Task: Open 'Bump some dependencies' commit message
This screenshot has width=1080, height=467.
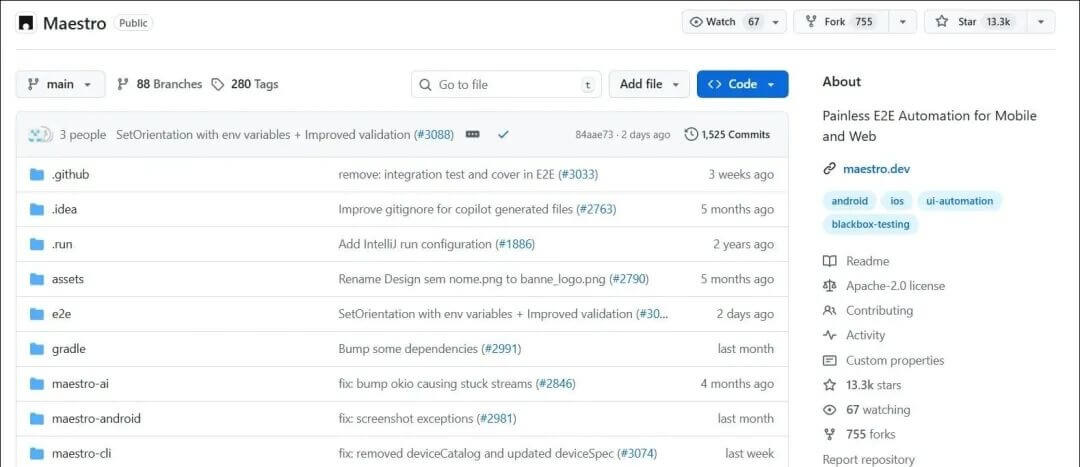Action: pyautogui.click(x=408, y=349)
